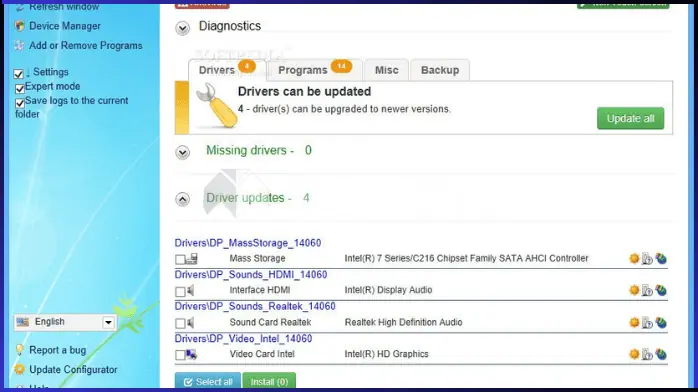Click the Update all button
The image size is (698, 392).
(630, 118)
